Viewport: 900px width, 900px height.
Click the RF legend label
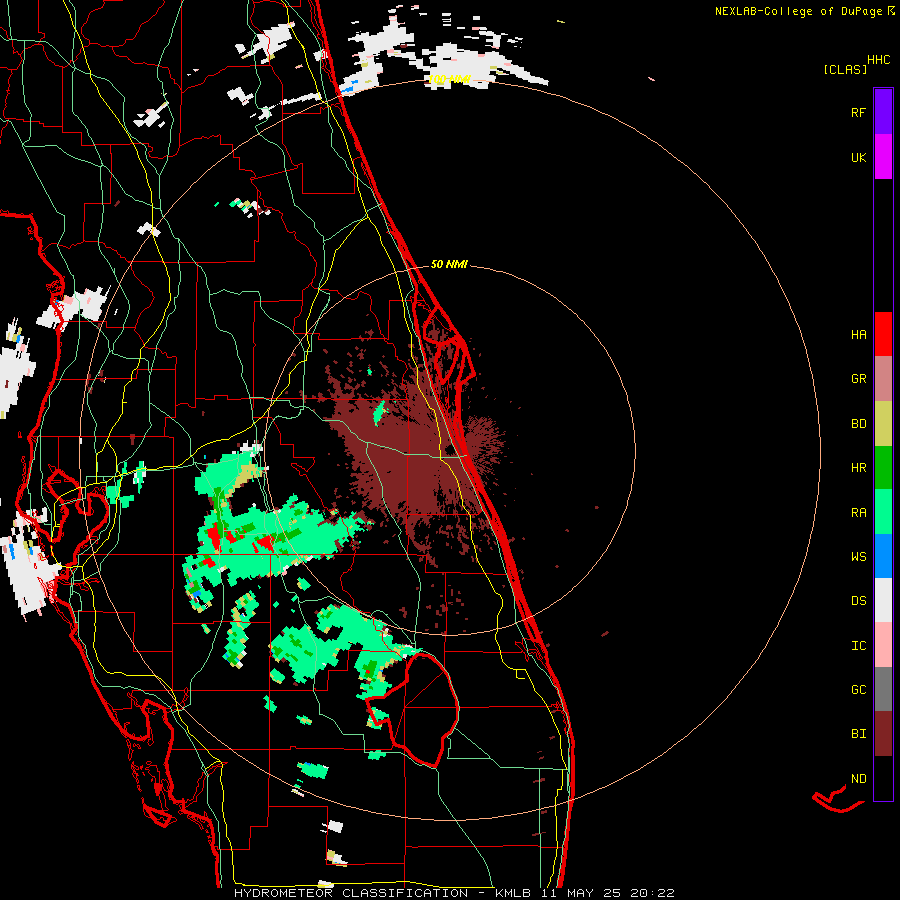[x=859, y=112]
